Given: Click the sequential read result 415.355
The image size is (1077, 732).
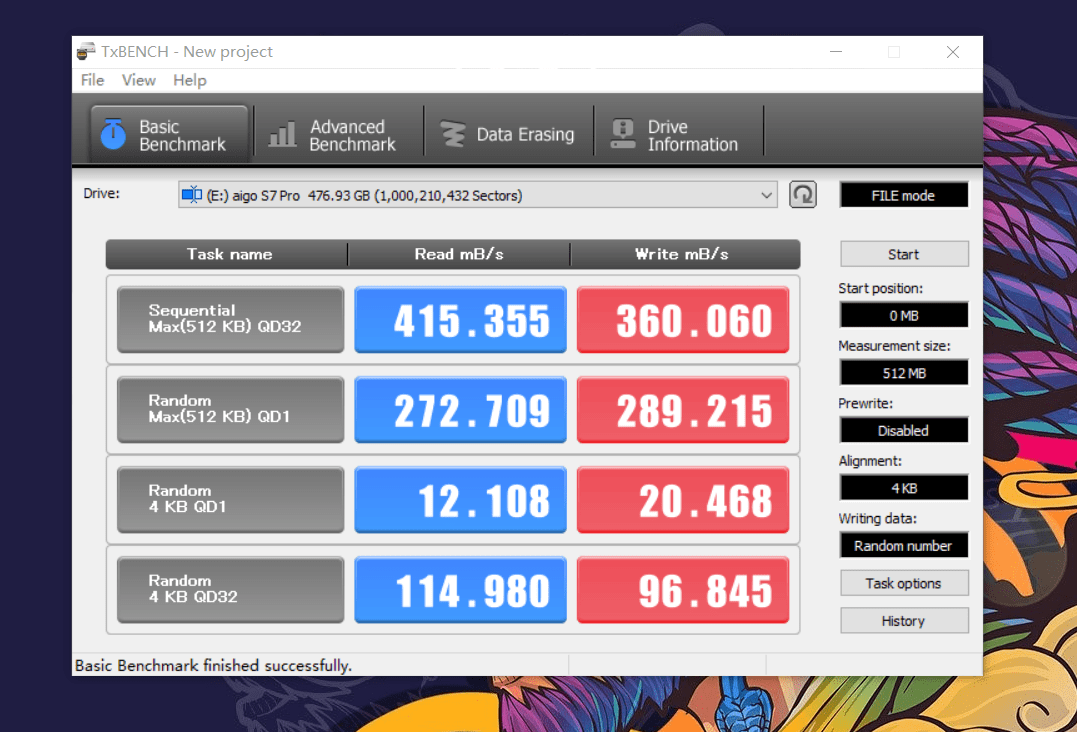Looking at the screenshot, I should (x=460, y=319).
